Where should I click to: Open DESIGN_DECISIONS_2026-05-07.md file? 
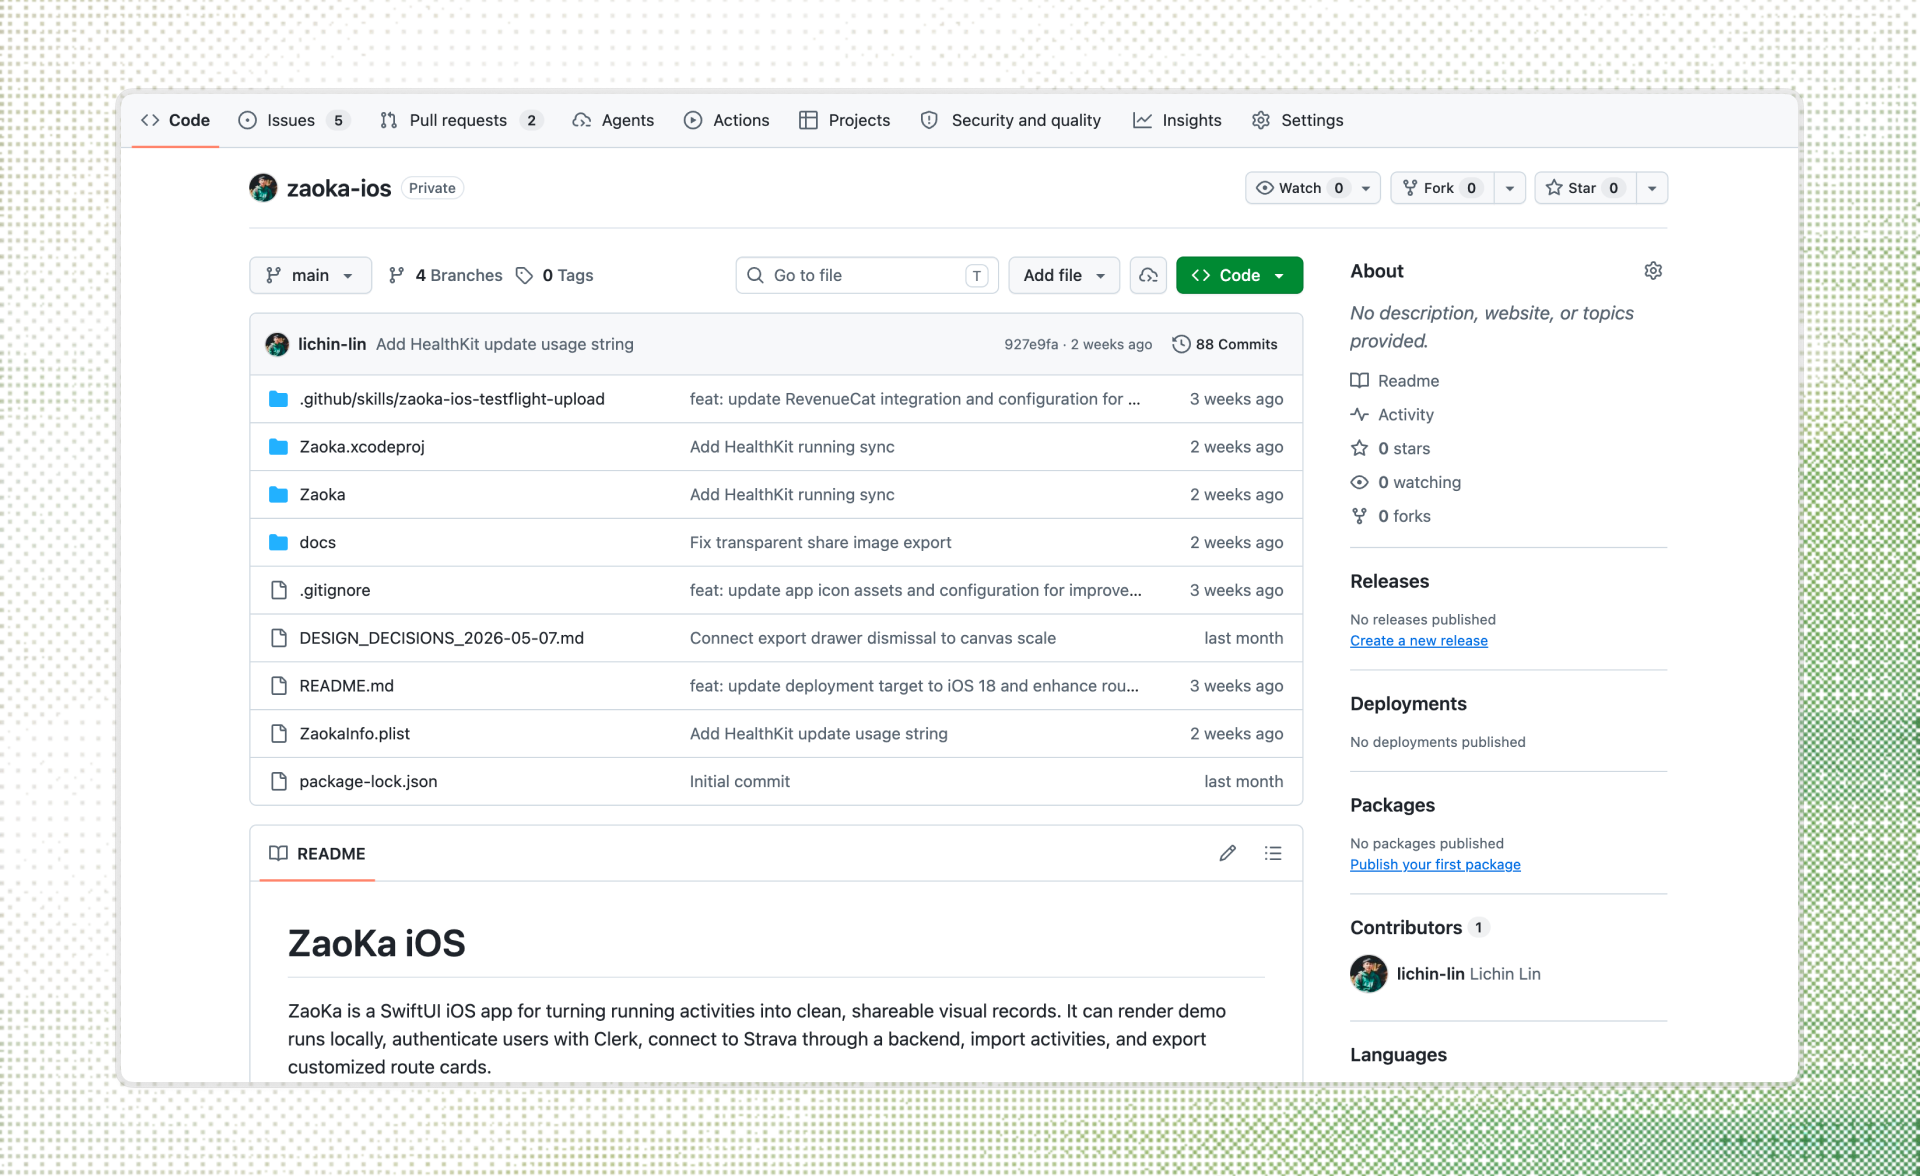tap(441, 638)
